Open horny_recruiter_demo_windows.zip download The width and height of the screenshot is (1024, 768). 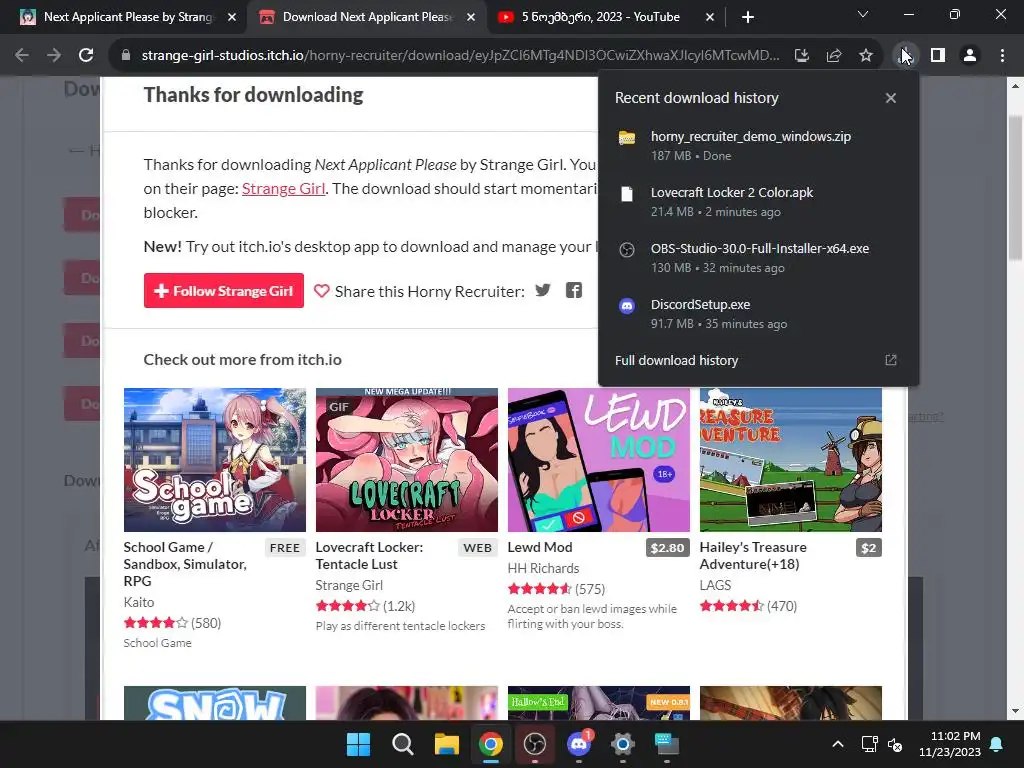[x=758, y=146]
